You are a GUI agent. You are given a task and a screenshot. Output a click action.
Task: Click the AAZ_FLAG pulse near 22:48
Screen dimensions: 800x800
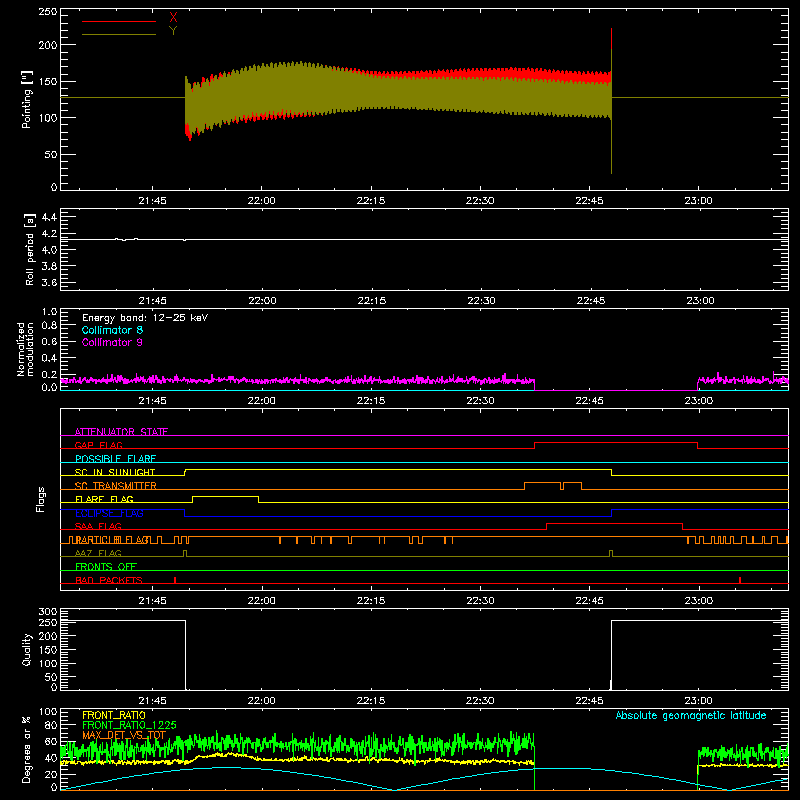[611, 554]
